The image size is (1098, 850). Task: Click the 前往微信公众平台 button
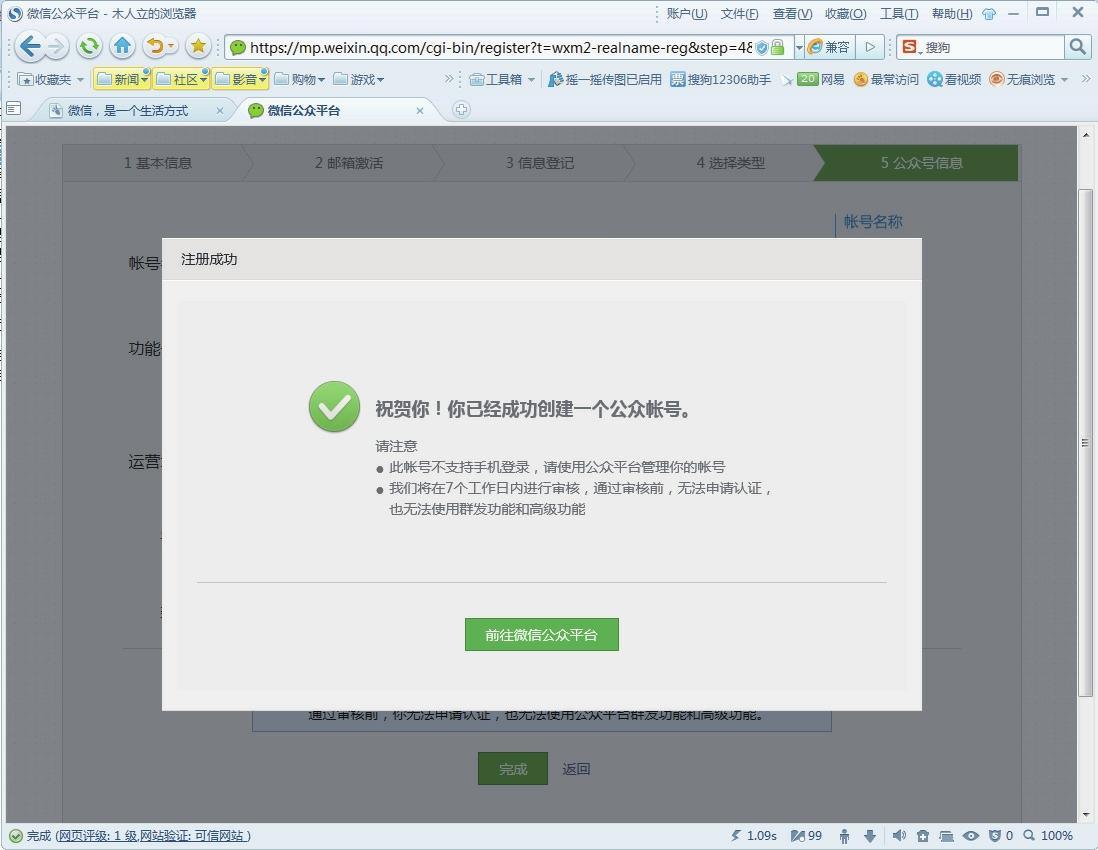(x=541, y=634)
